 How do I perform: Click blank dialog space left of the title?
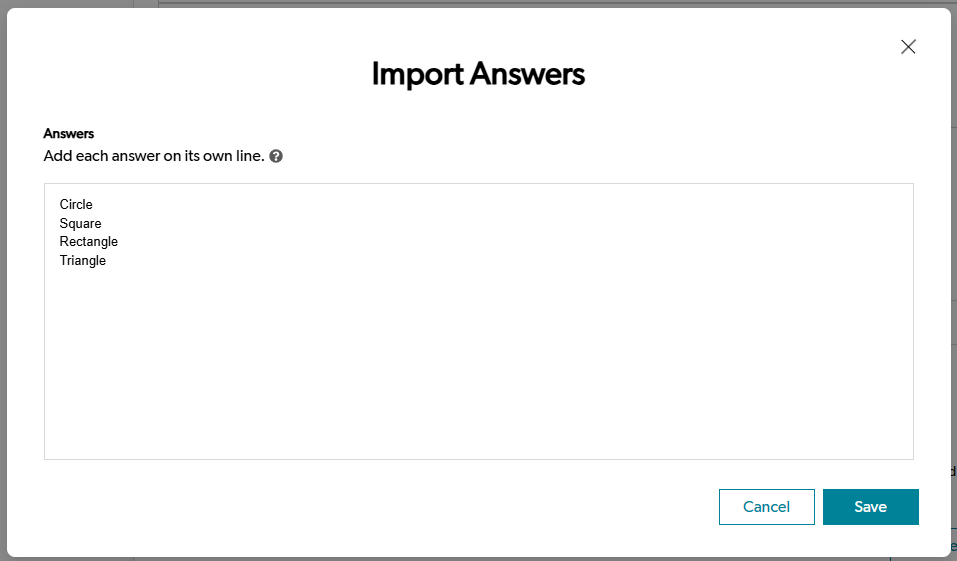[x=200, y=74]
